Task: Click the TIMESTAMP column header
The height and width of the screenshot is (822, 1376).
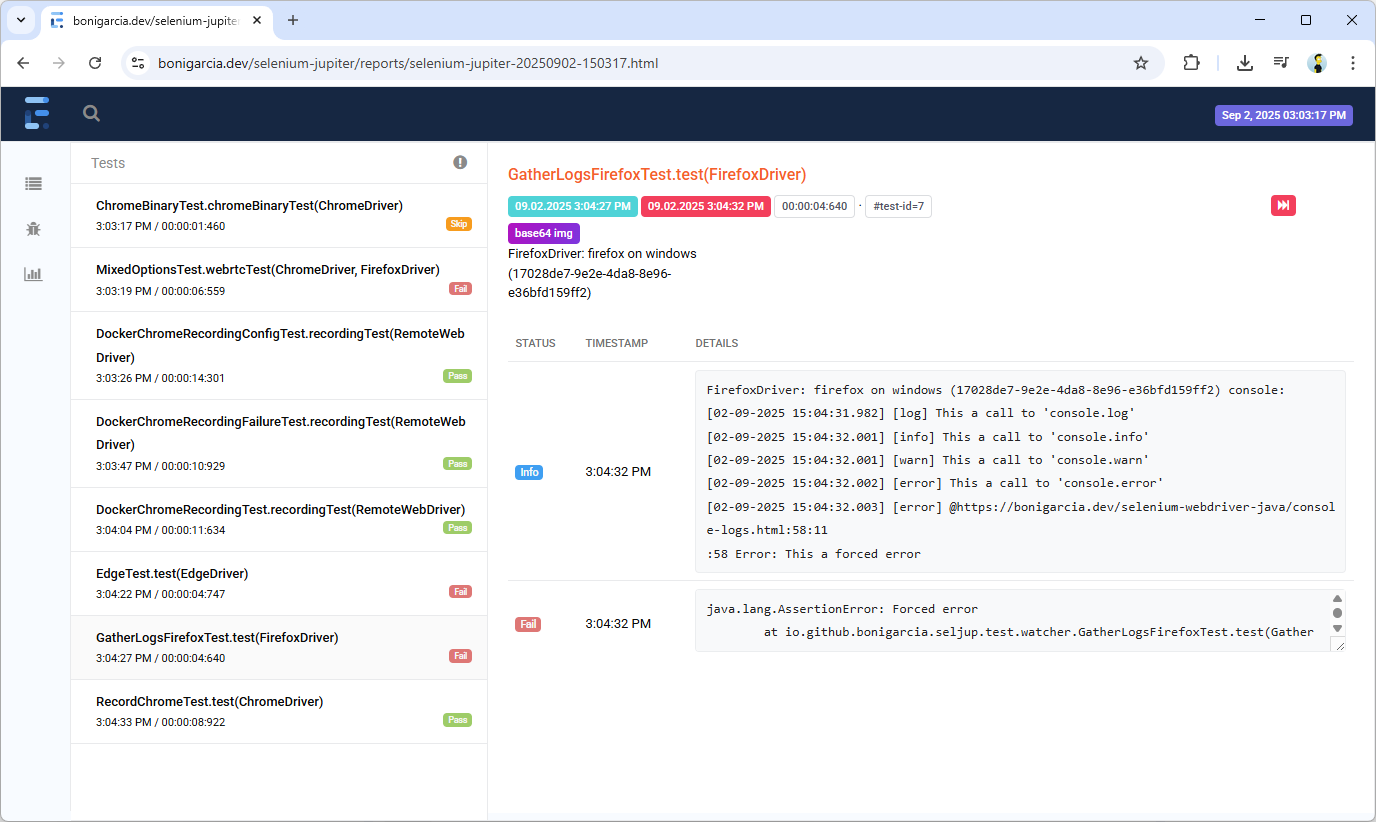Action: [x=616, y=343]
